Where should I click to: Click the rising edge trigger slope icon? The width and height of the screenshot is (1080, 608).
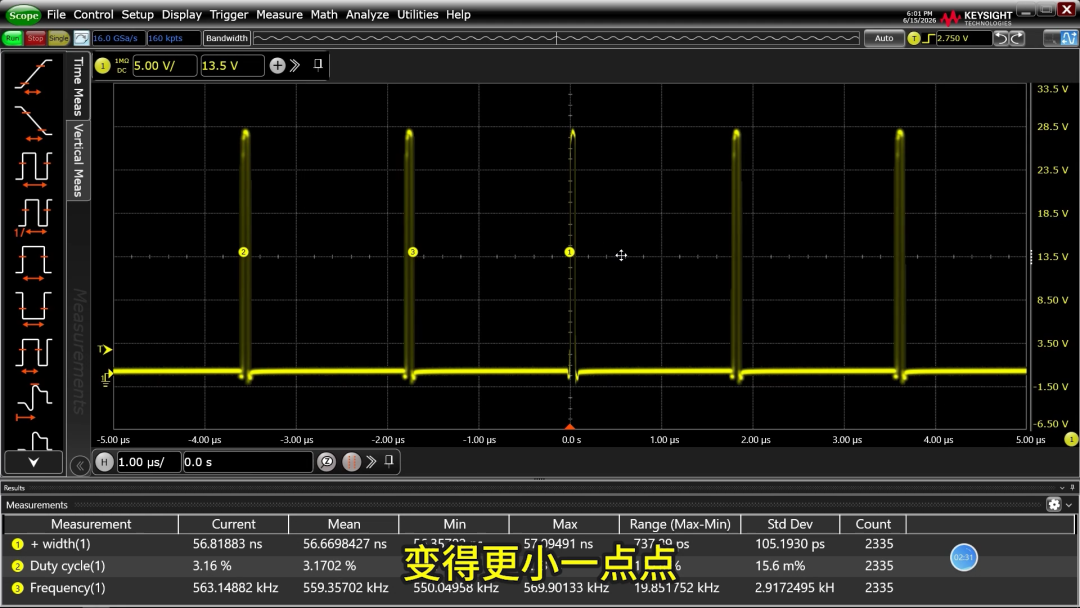point(928,39)
